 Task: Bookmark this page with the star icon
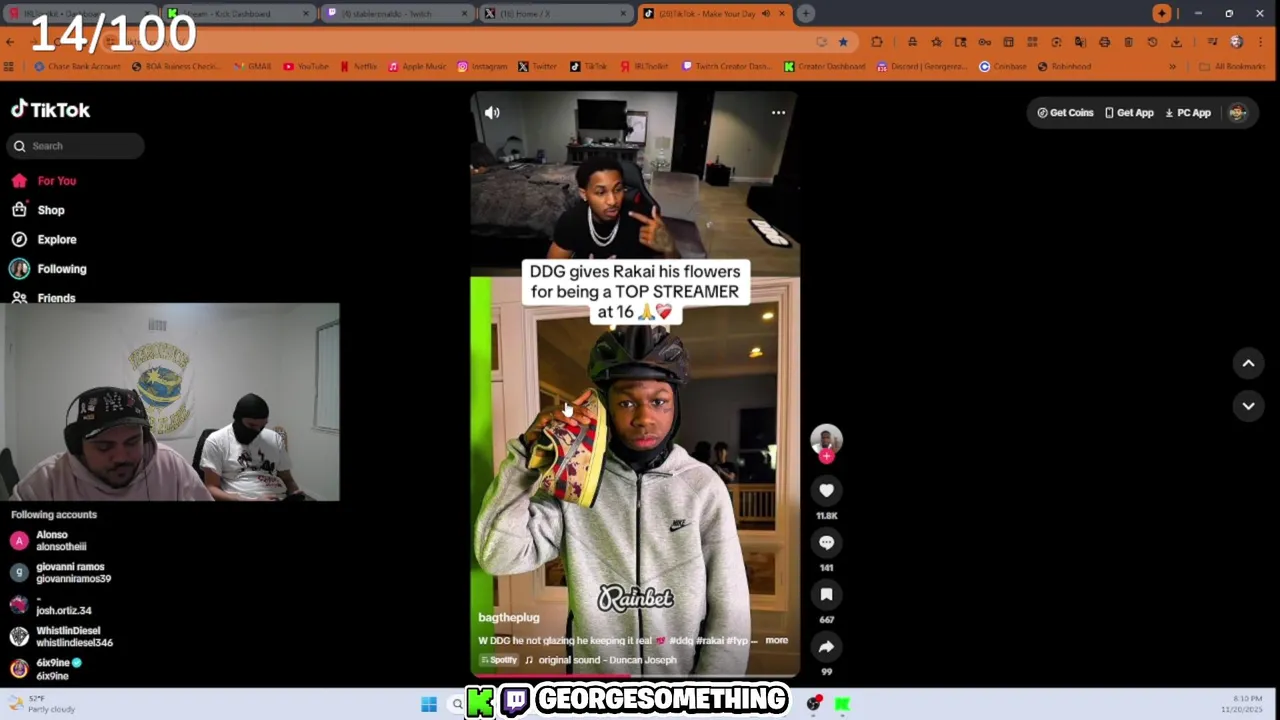coord(843,42)
